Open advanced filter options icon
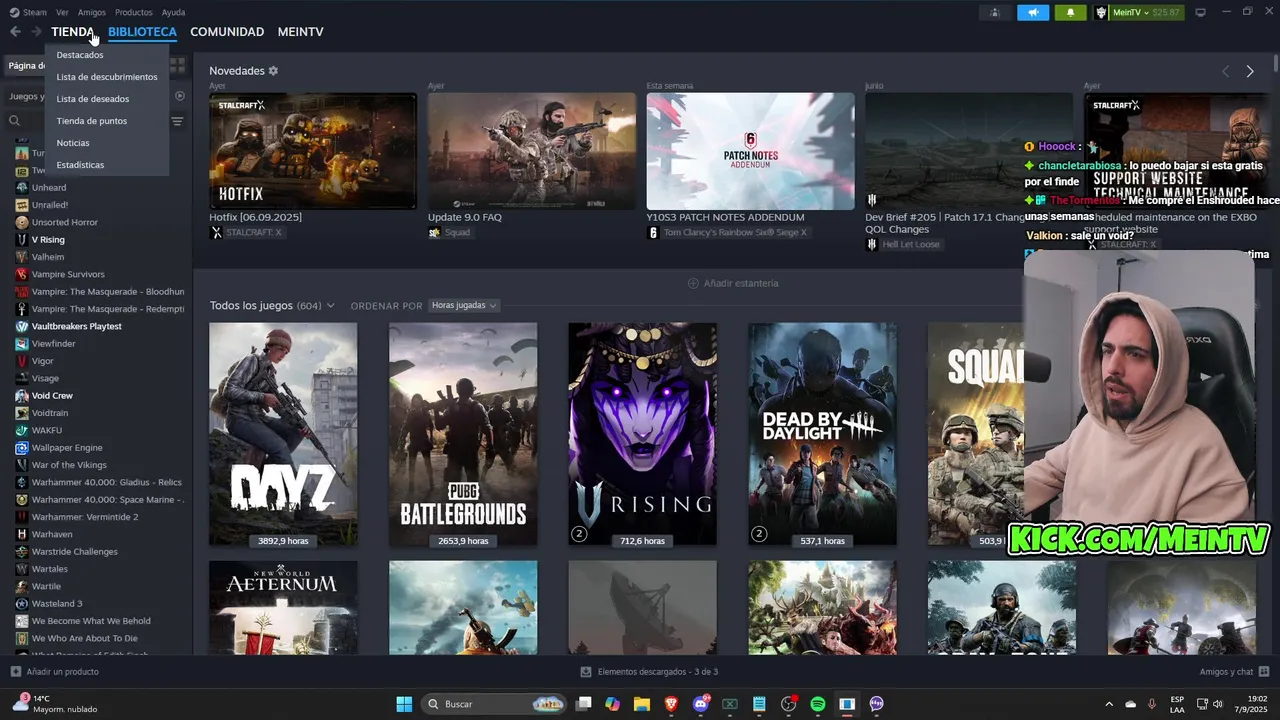 [x=177, y=121]
